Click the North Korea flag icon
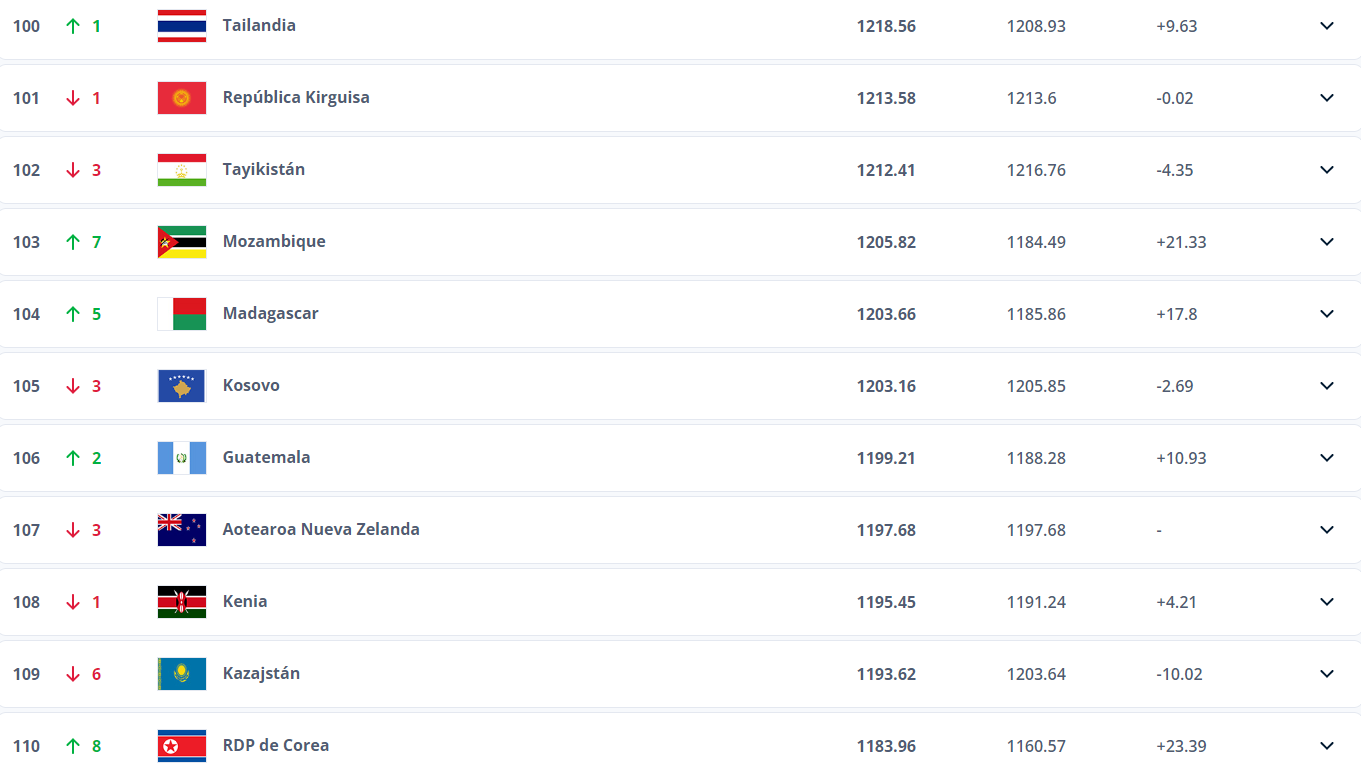The height and width of the screenshot is (773, 1361). [x=182, y=746]
